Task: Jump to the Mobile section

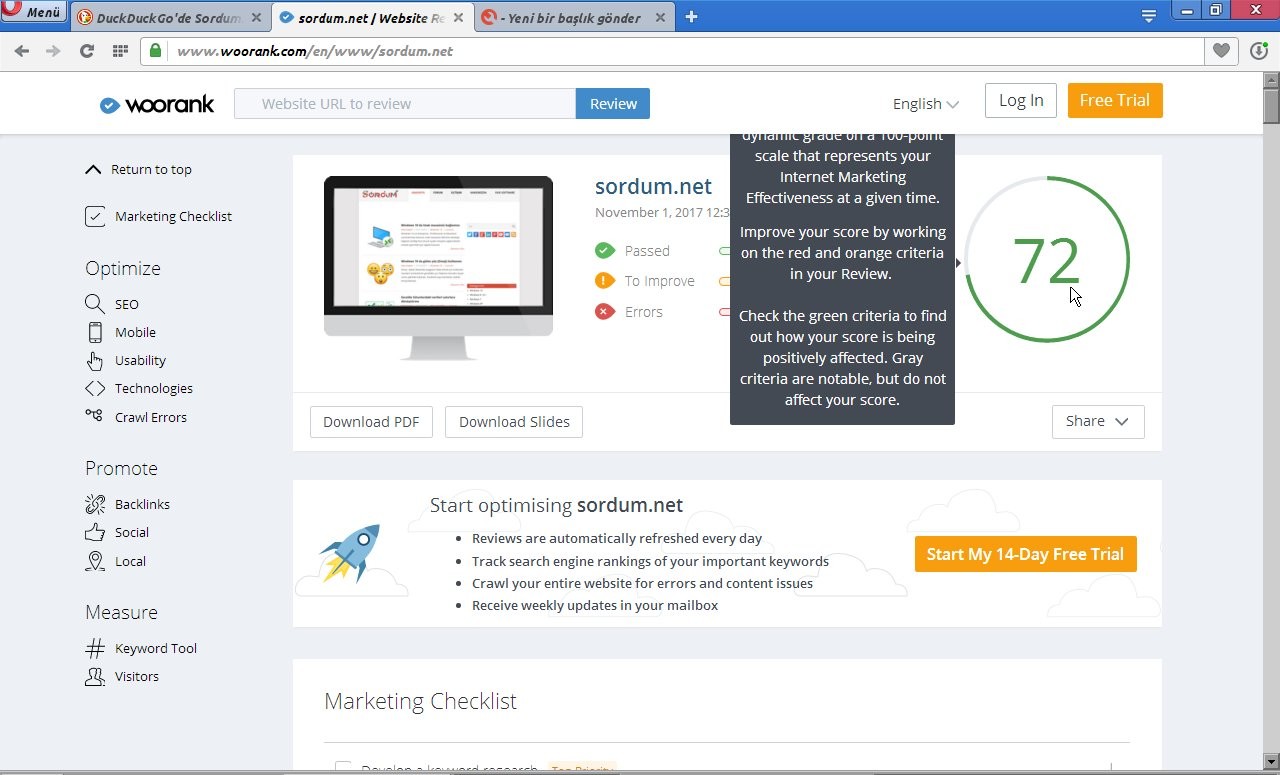Action: click(135, 332)
